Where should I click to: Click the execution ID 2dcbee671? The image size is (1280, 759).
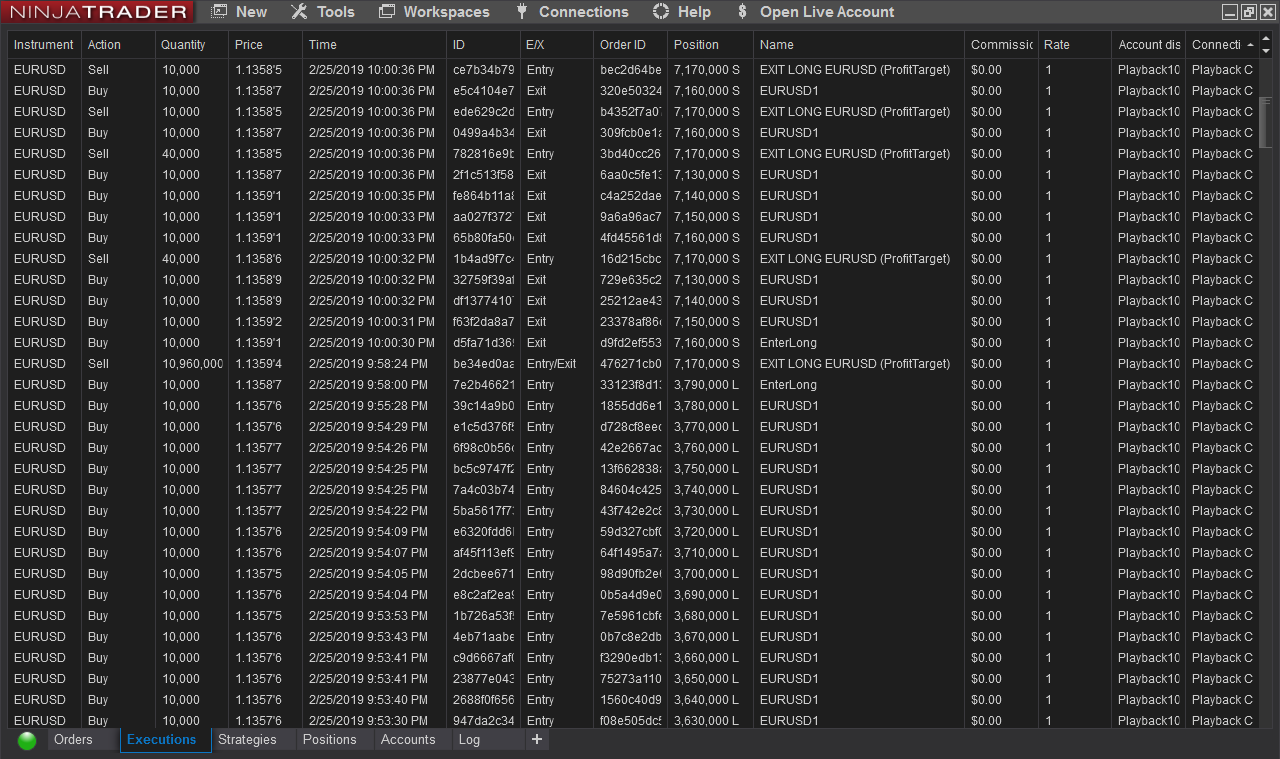click(483, 574)
